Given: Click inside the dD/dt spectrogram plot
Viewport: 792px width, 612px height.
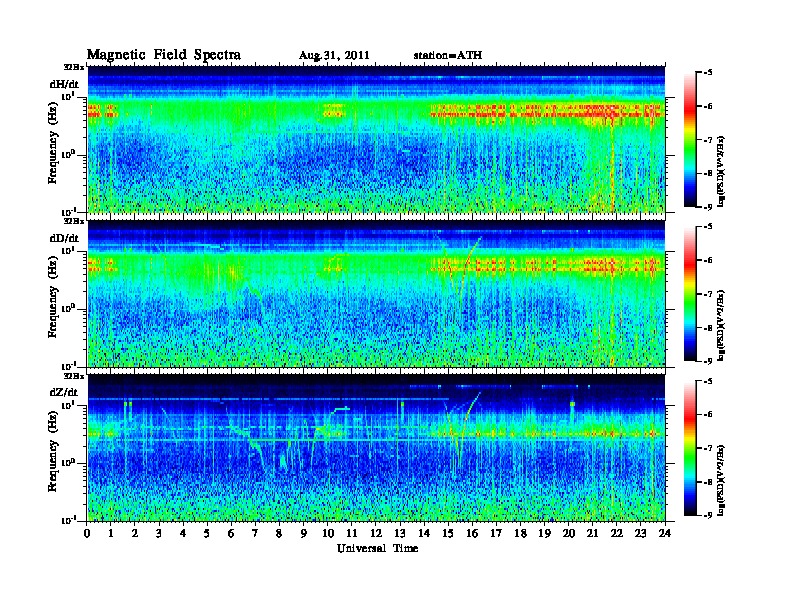Looking at the screenshot, I should 376,294.
